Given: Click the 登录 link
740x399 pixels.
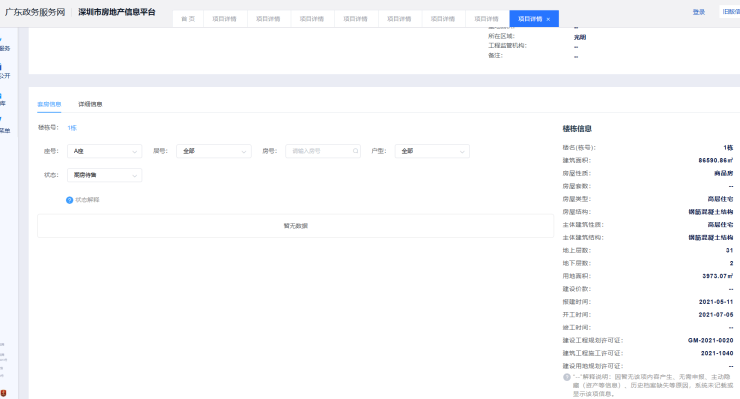Looking at the screenshot, I should (x=698, y=12).
